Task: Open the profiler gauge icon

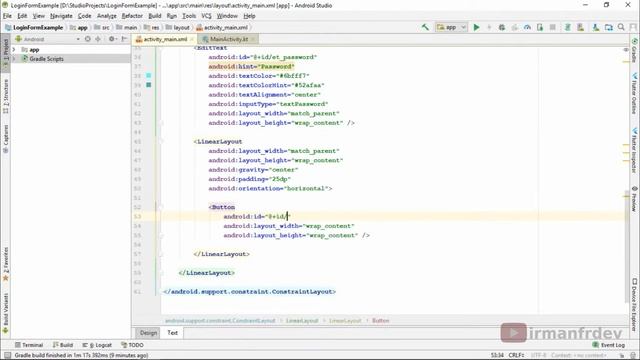Action: click(527, 27)
